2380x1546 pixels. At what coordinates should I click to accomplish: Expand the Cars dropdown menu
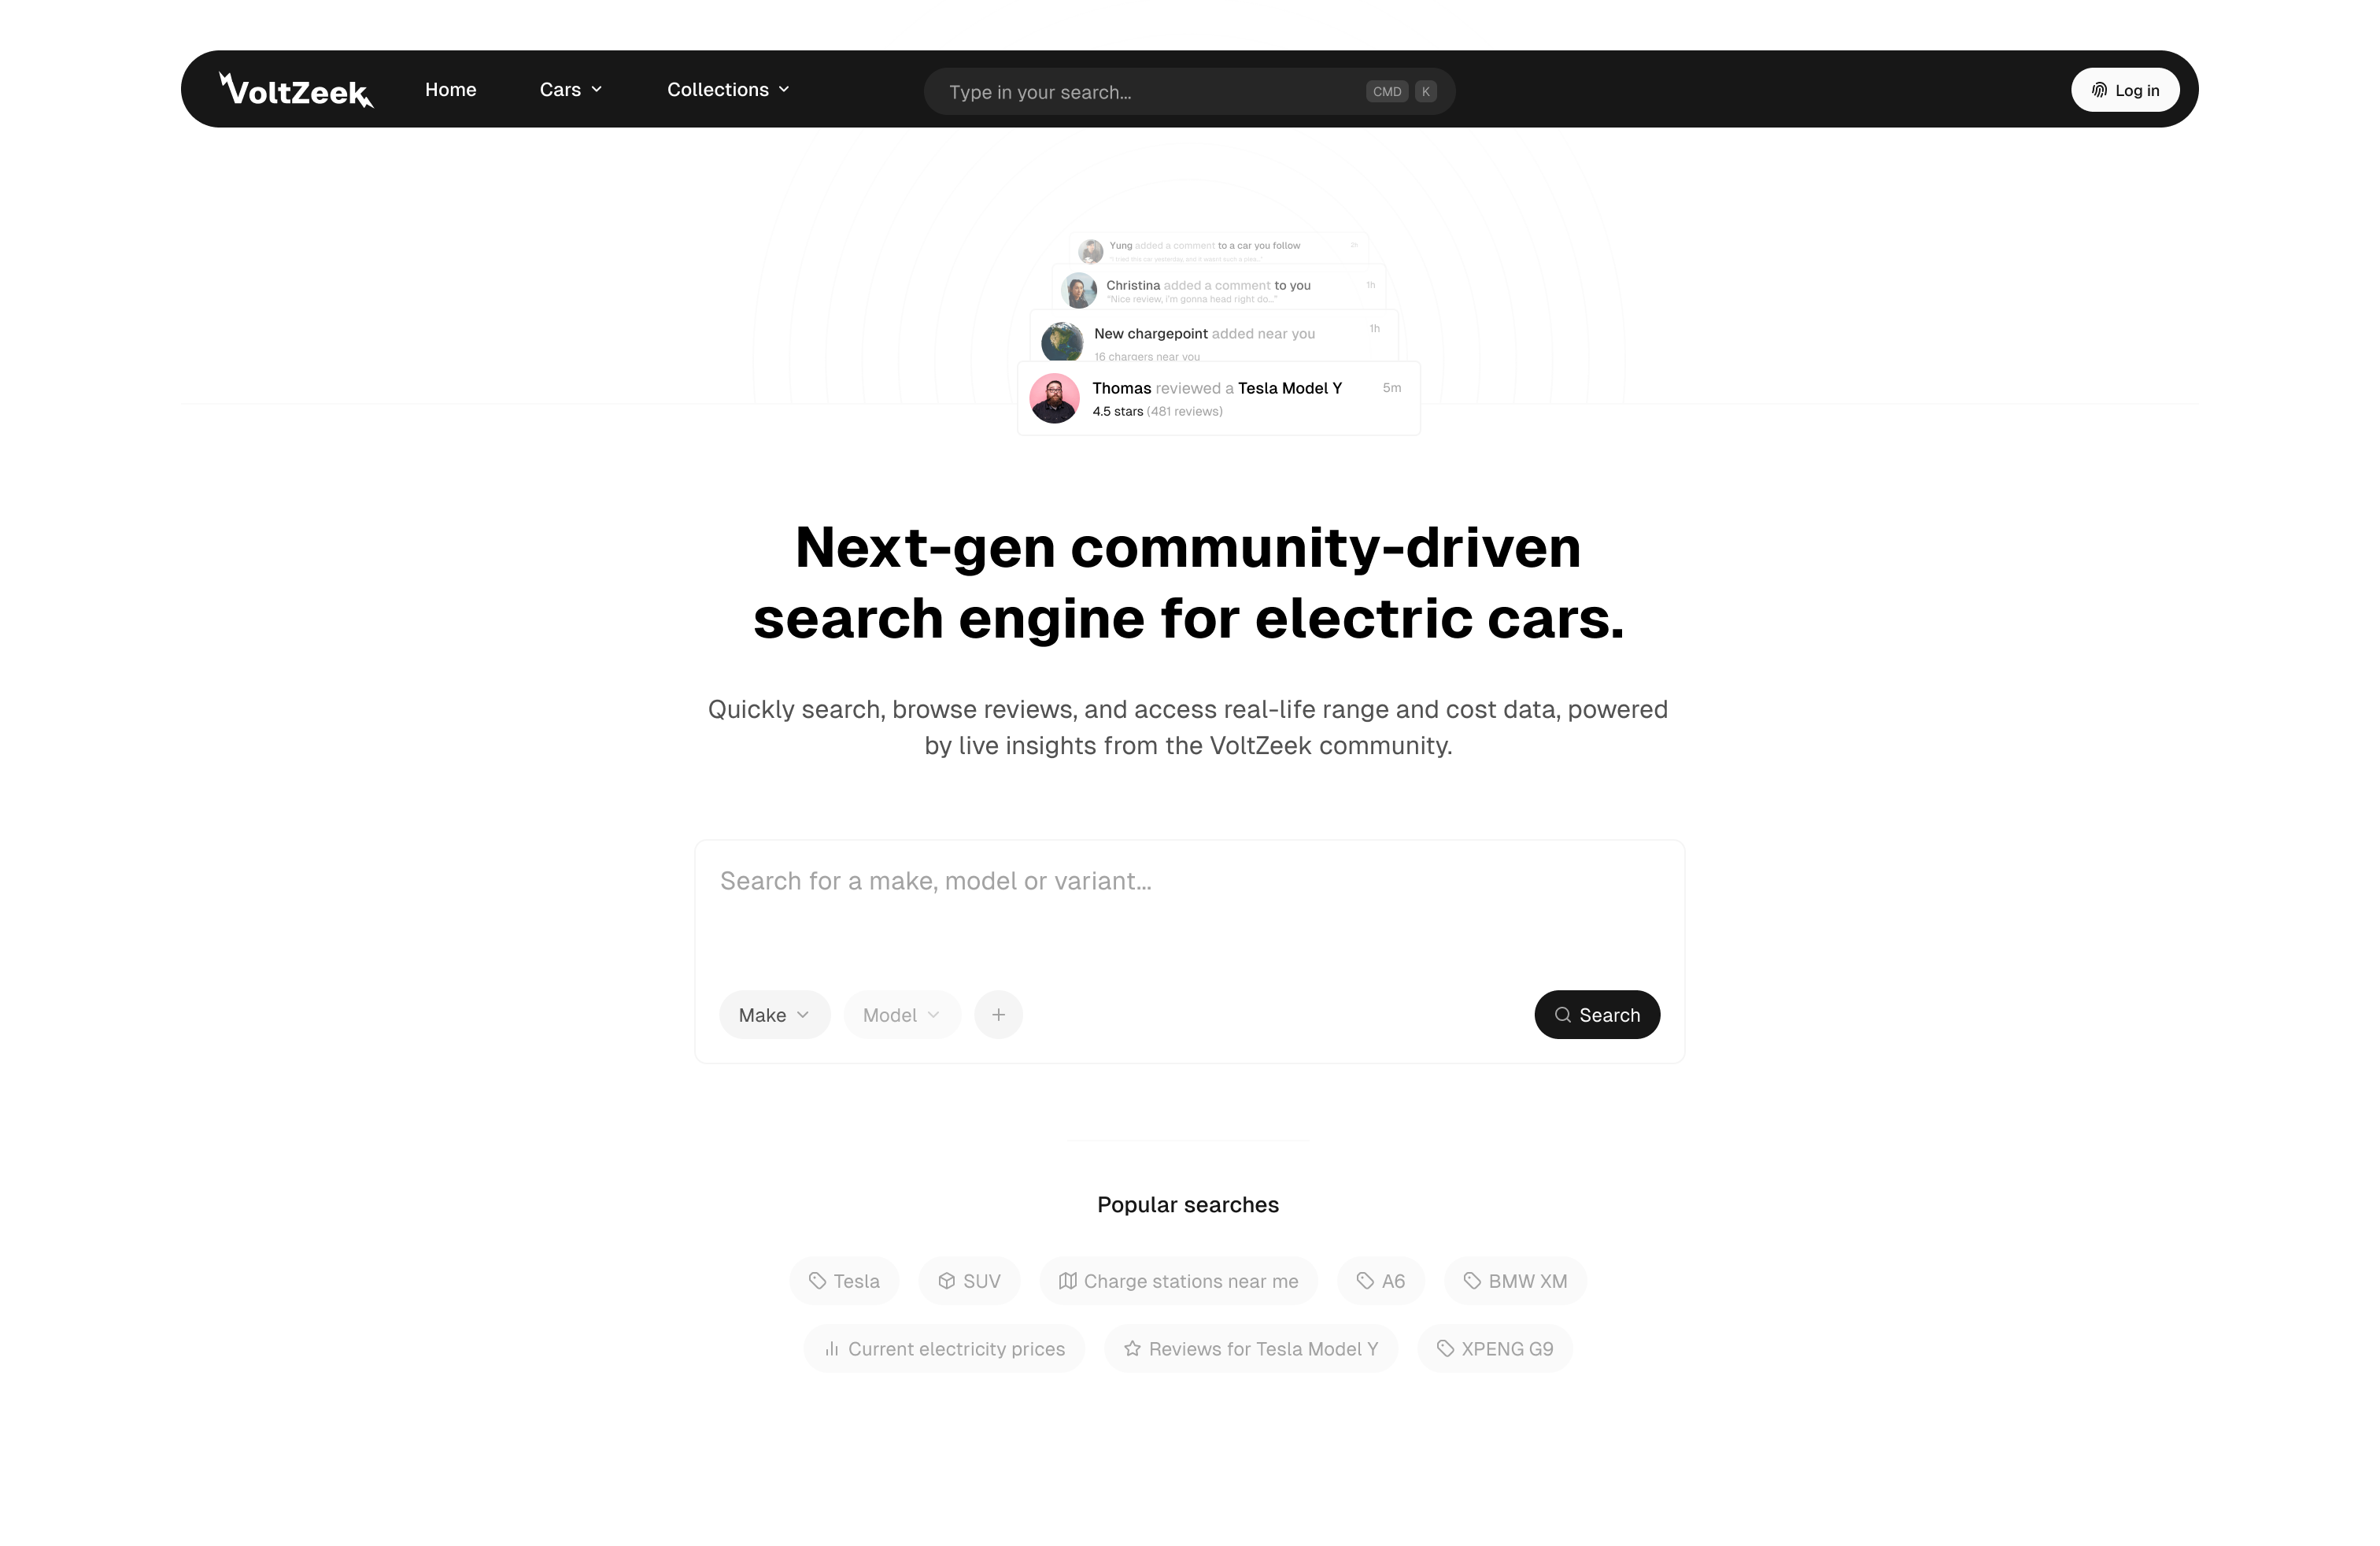[572, 88]
